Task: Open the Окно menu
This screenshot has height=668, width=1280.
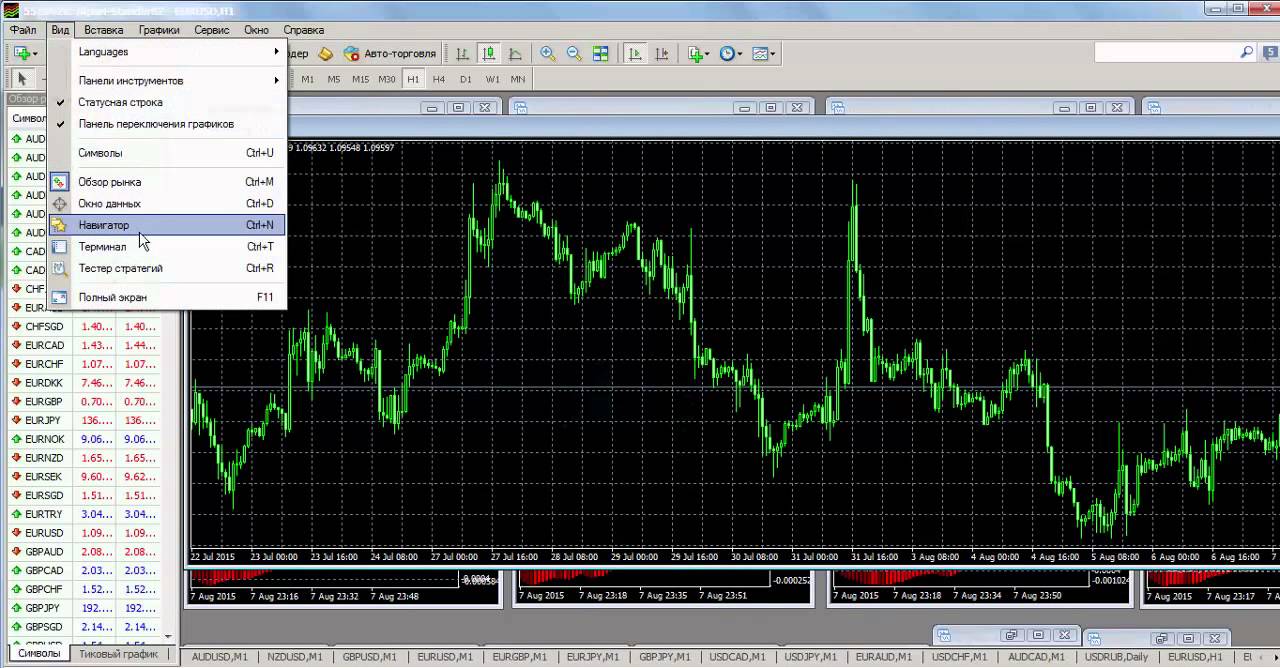Action: 257,30
